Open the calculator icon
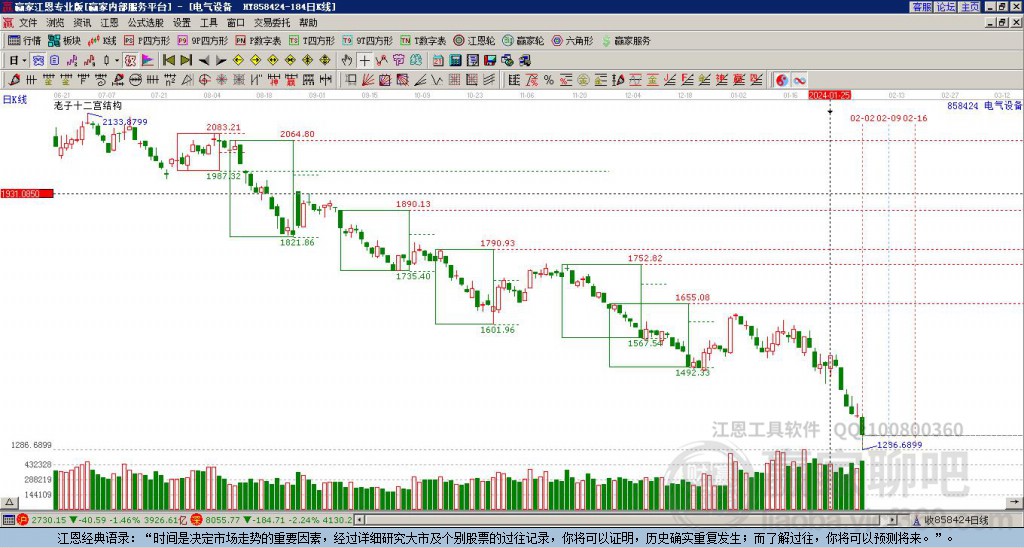This screenshot has height=548, width=1024. (x=456, y=61)
